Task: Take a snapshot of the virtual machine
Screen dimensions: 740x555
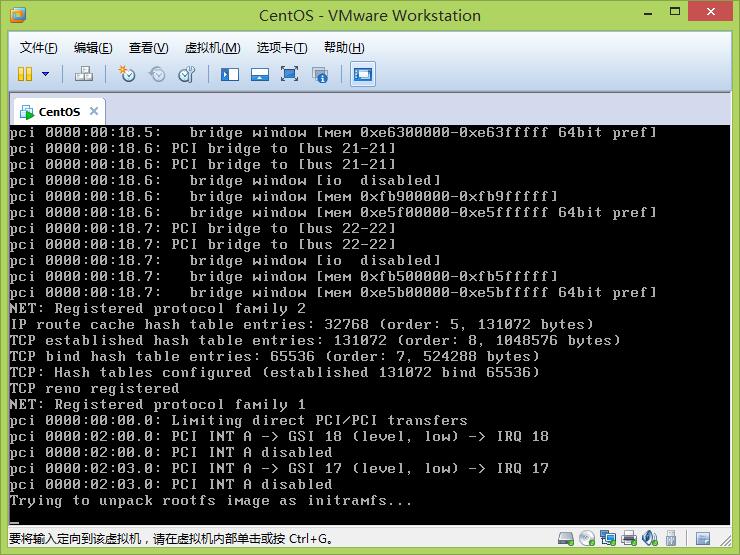Action: coord(127,74)
